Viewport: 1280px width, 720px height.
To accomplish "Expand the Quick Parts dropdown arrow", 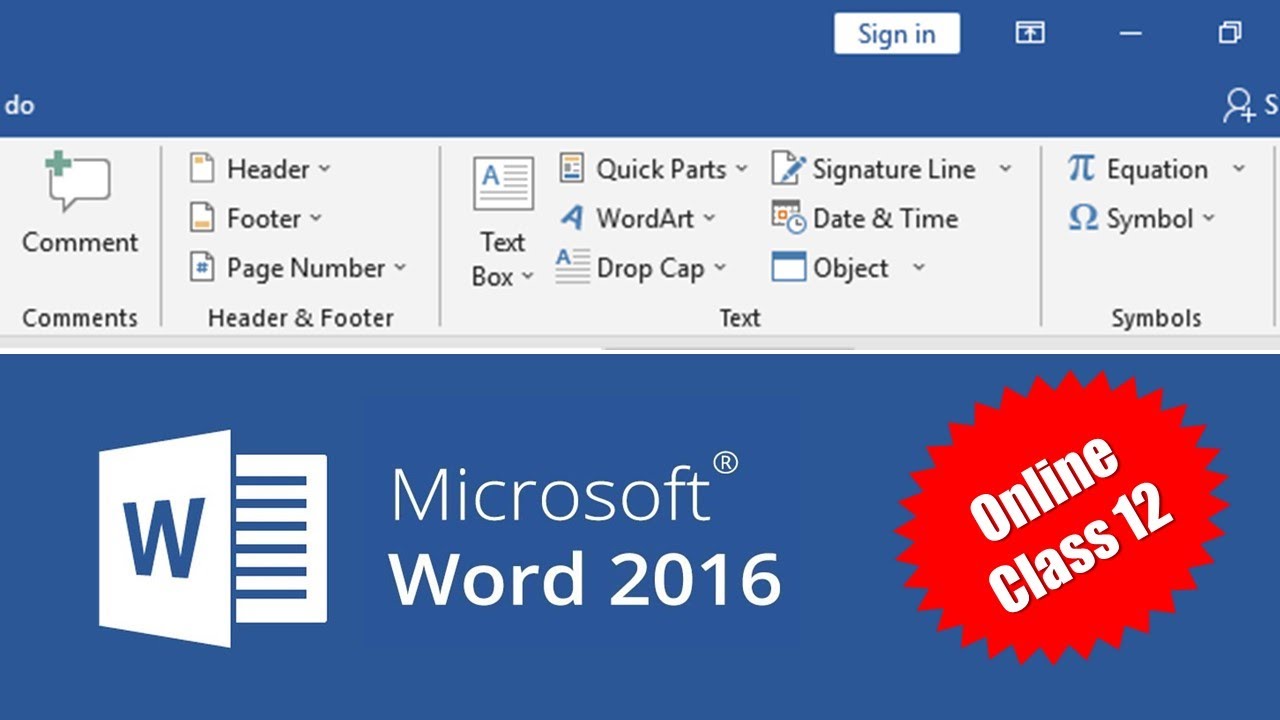I will (741, 169).
